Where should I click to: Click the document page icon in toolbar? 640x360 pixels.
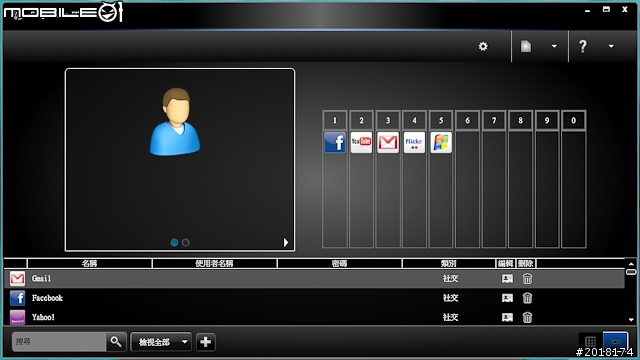[526, 46]
